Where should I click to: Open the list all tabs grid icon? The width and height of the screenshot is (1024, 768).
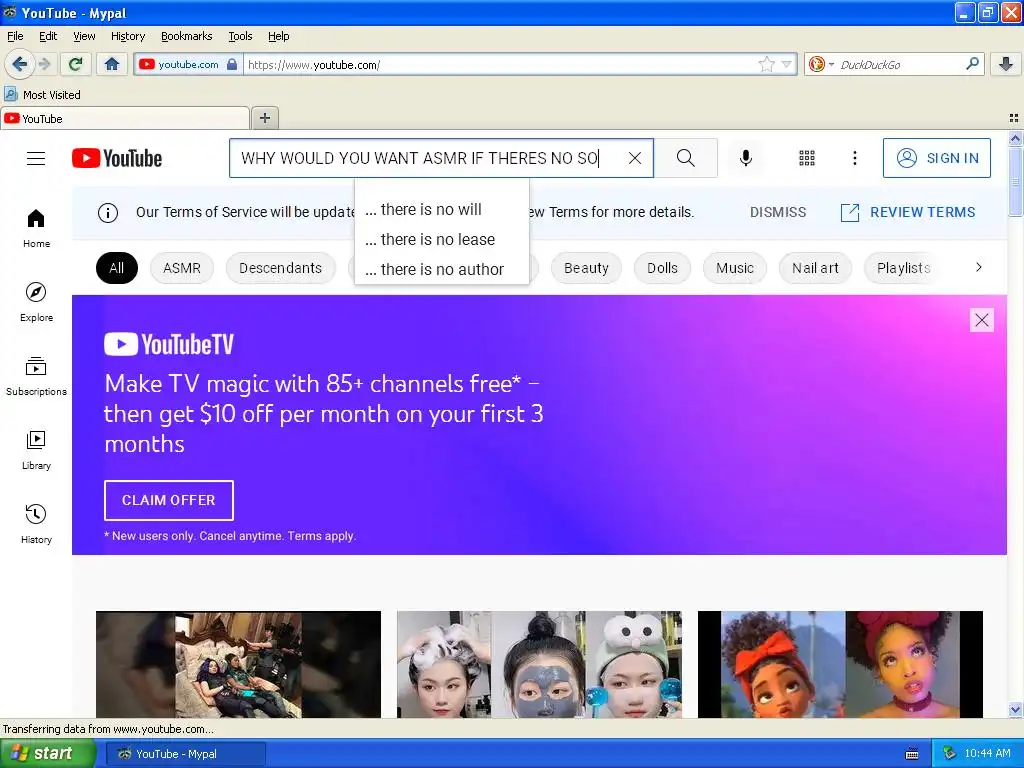coord(1014,118)
